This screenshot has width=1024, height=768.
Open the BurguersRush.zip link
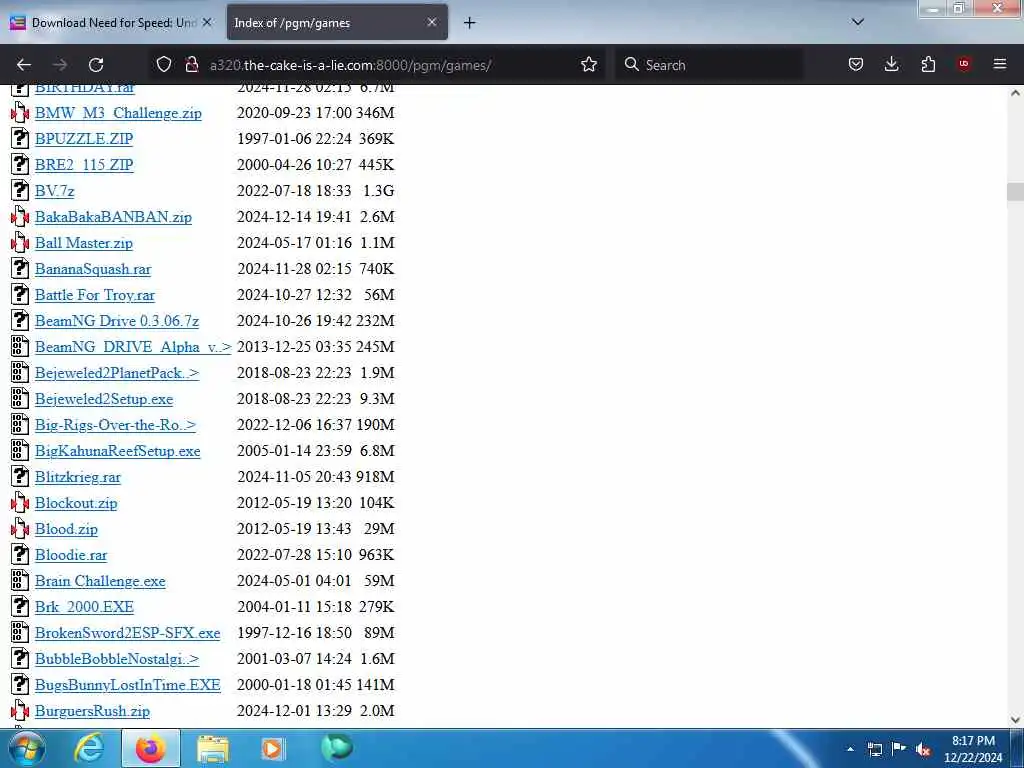[x=92, y=711]
